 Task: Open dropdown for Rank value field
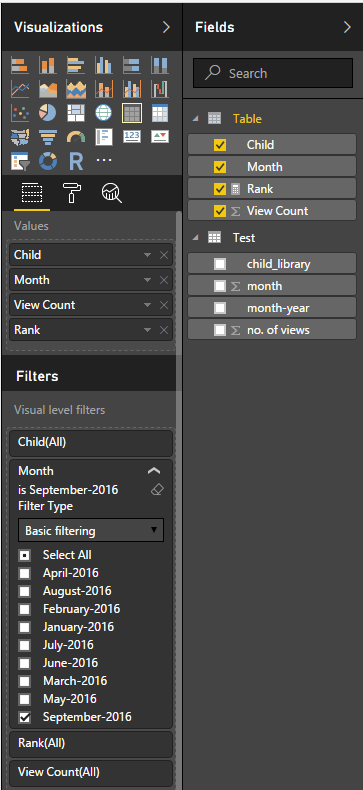click(147, 330)
